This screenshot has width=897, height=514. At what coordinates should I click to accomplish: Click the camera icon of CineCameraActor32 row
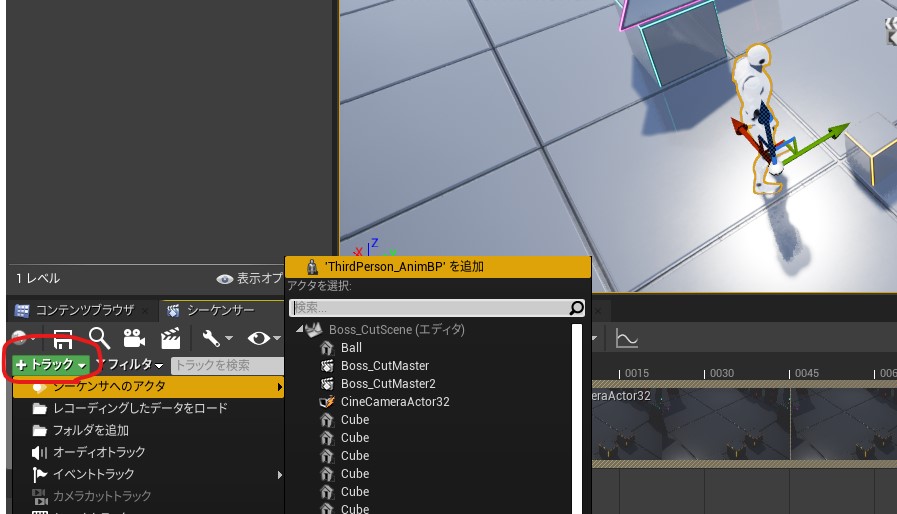coord(327,402)
